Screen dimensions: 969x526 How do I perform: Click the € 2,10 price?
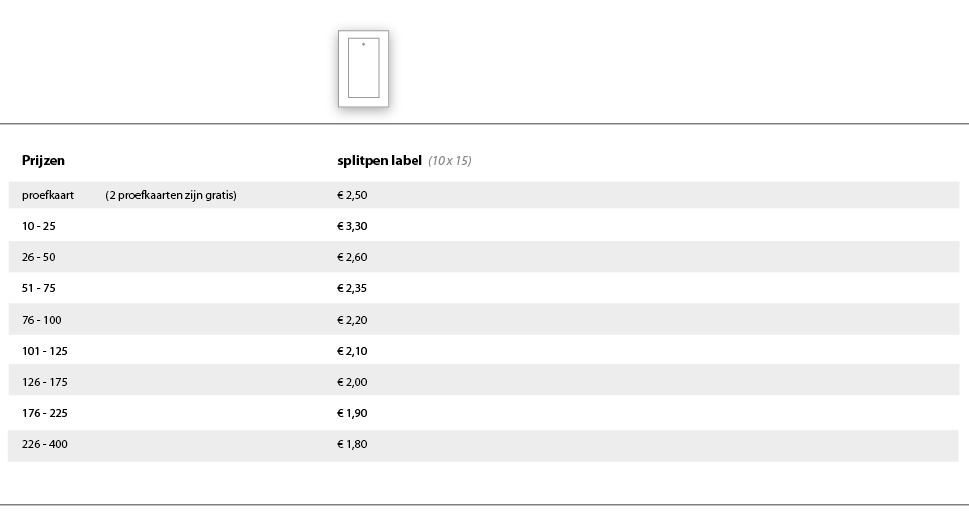352,351
